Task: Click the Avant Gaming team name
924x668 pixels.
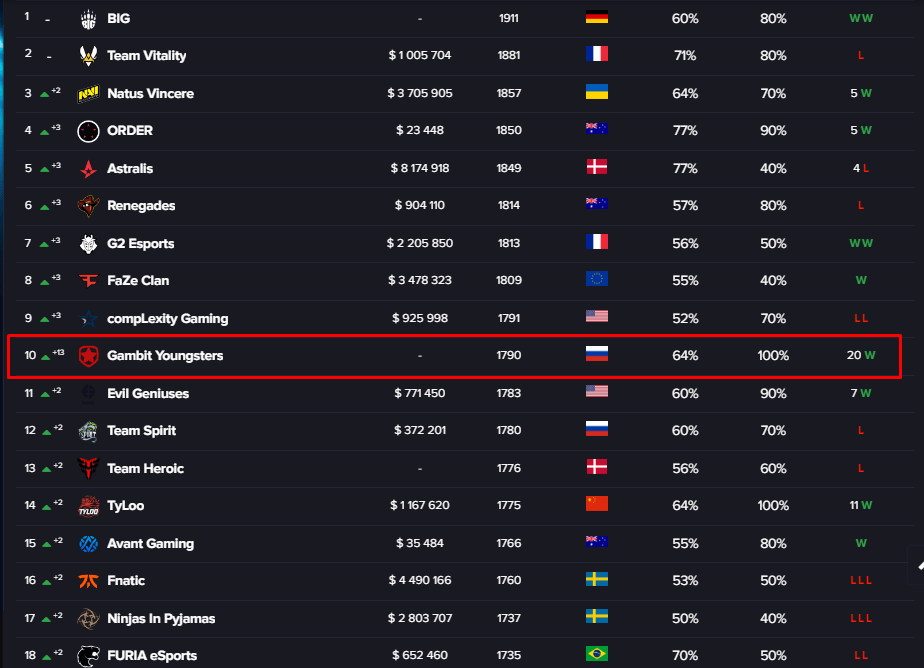Action: [150, 543]
